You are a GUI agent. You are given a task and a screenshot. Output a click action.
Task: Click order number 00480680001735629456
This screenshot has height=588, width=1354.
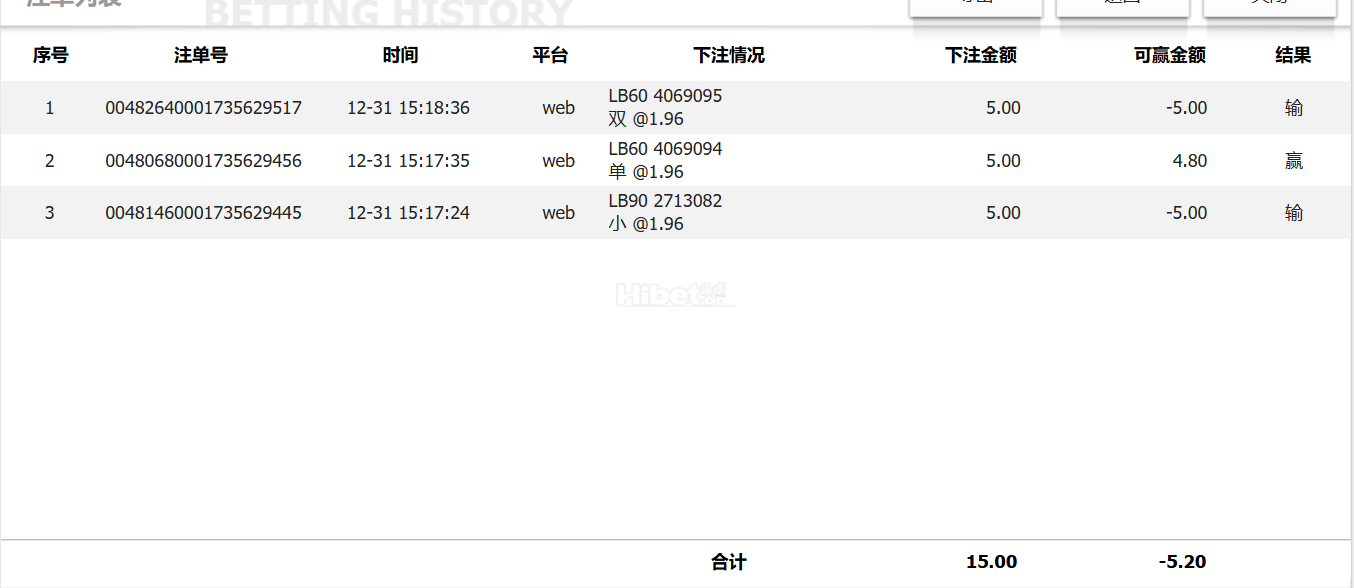point(204,161)
